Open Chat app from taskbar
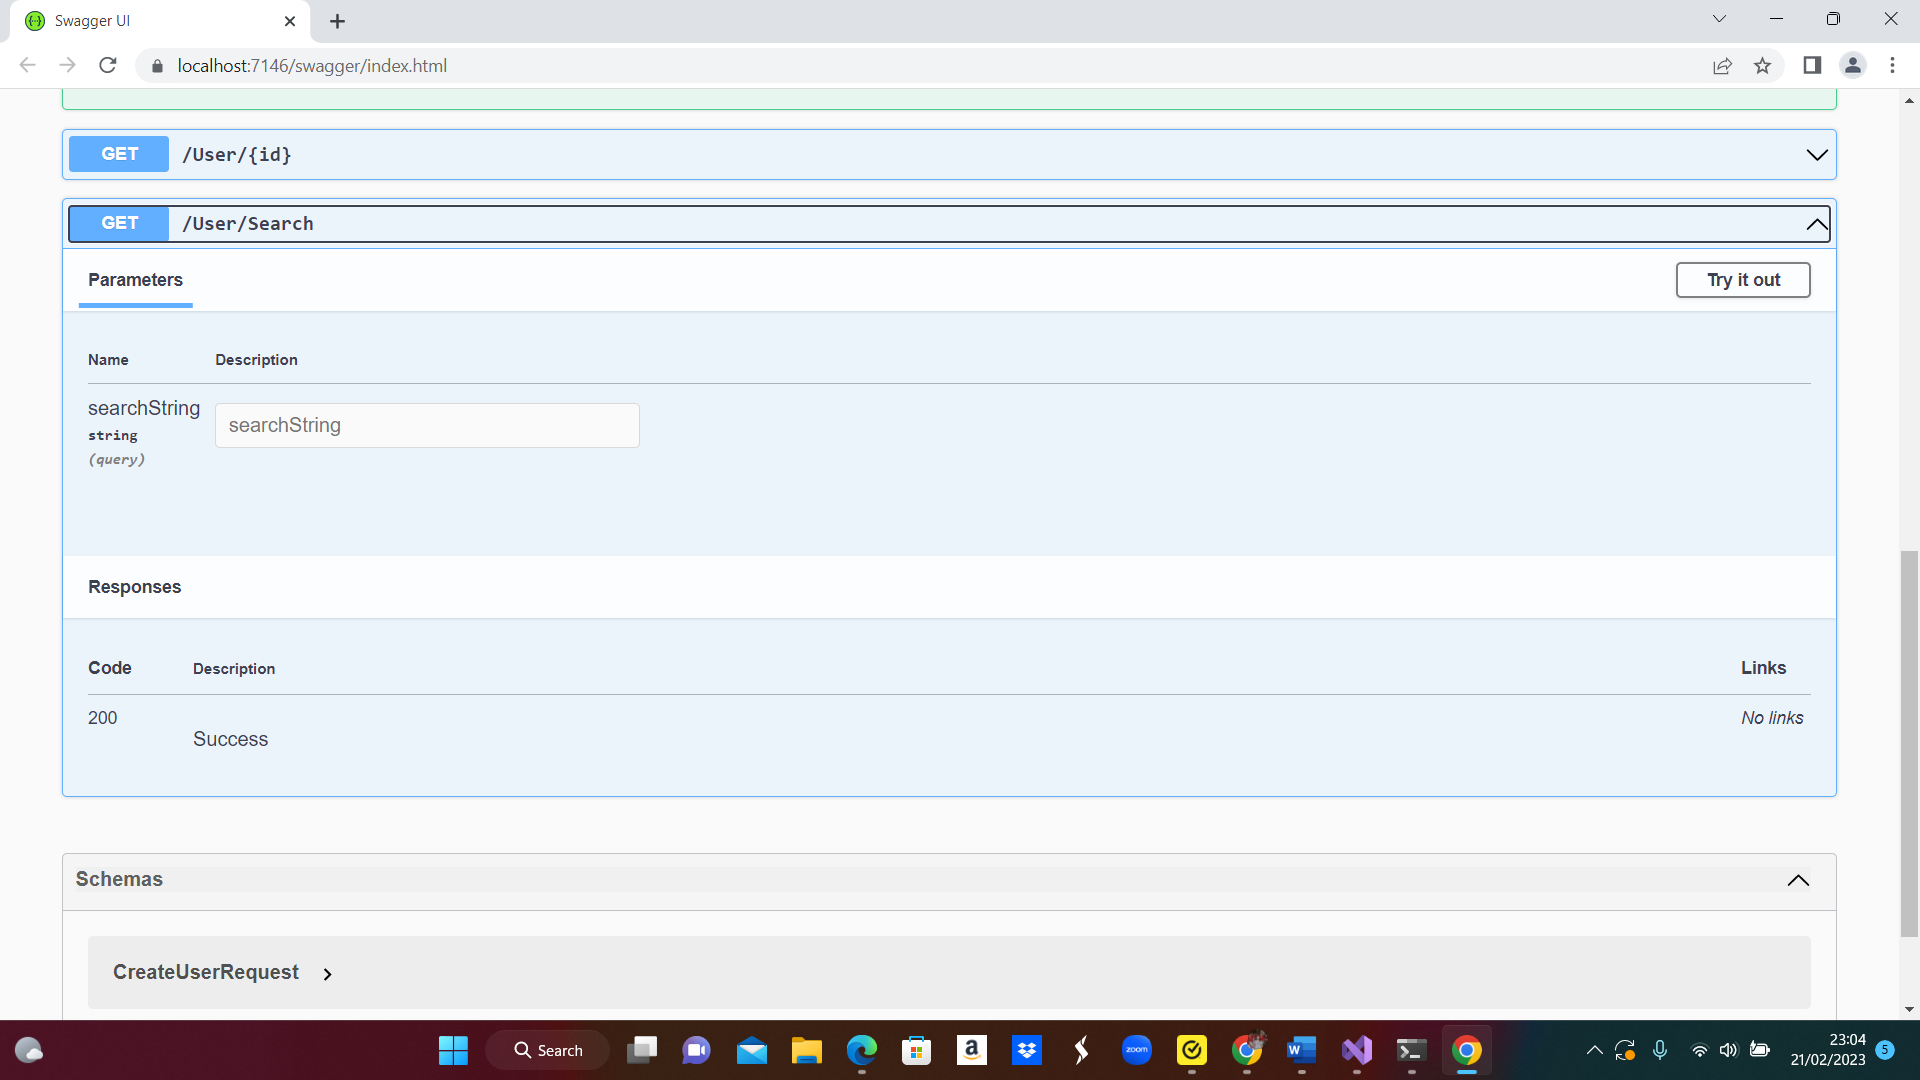This screenshot has width=1920, height=1080. click(x=696, y=1050)
